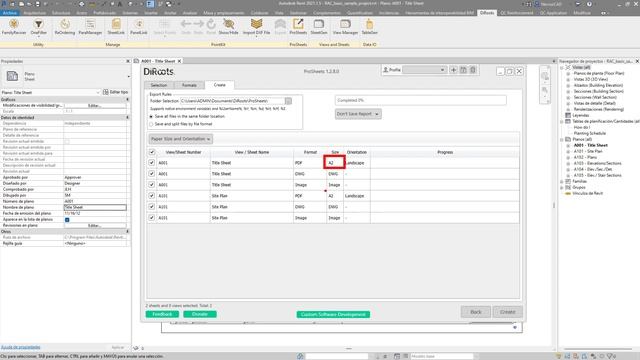Launch the PanelLink tool
The width and height of the screenshot is (640, 360).
(139, 27)
